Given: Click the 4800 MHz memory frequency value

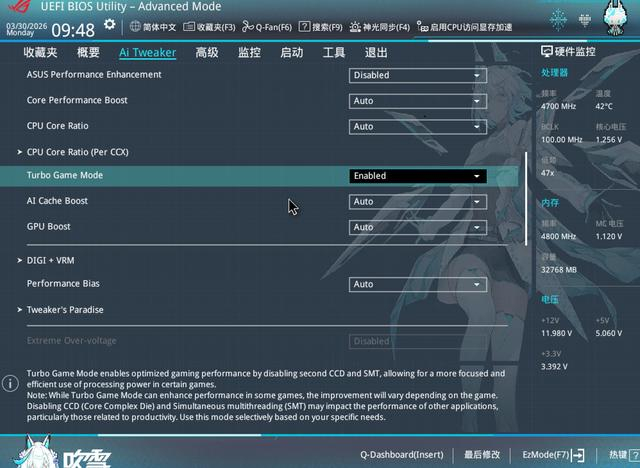Looking at the screenshot, I should [558, 236].
